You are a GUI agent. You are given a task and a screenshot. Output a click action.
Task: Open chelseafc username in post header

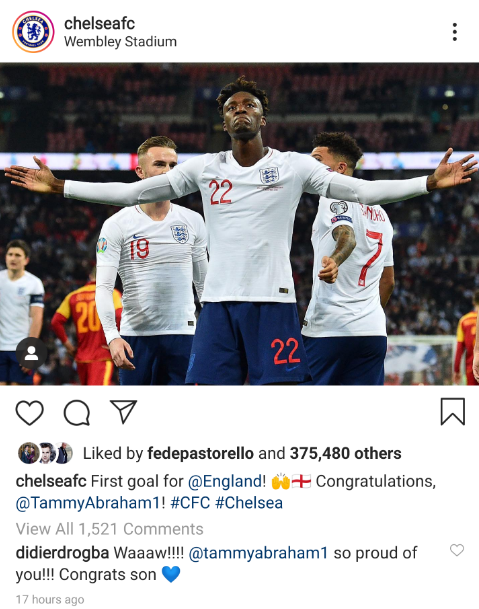[99, 23]
